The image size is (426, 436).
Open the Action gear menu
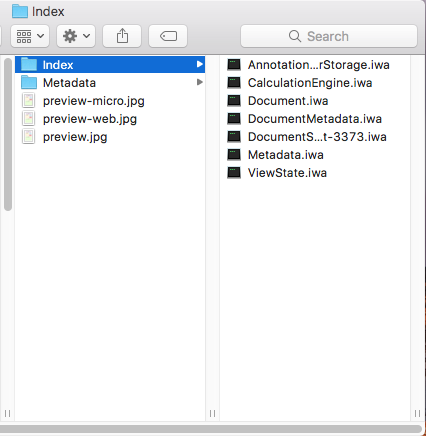pos(76,36)
